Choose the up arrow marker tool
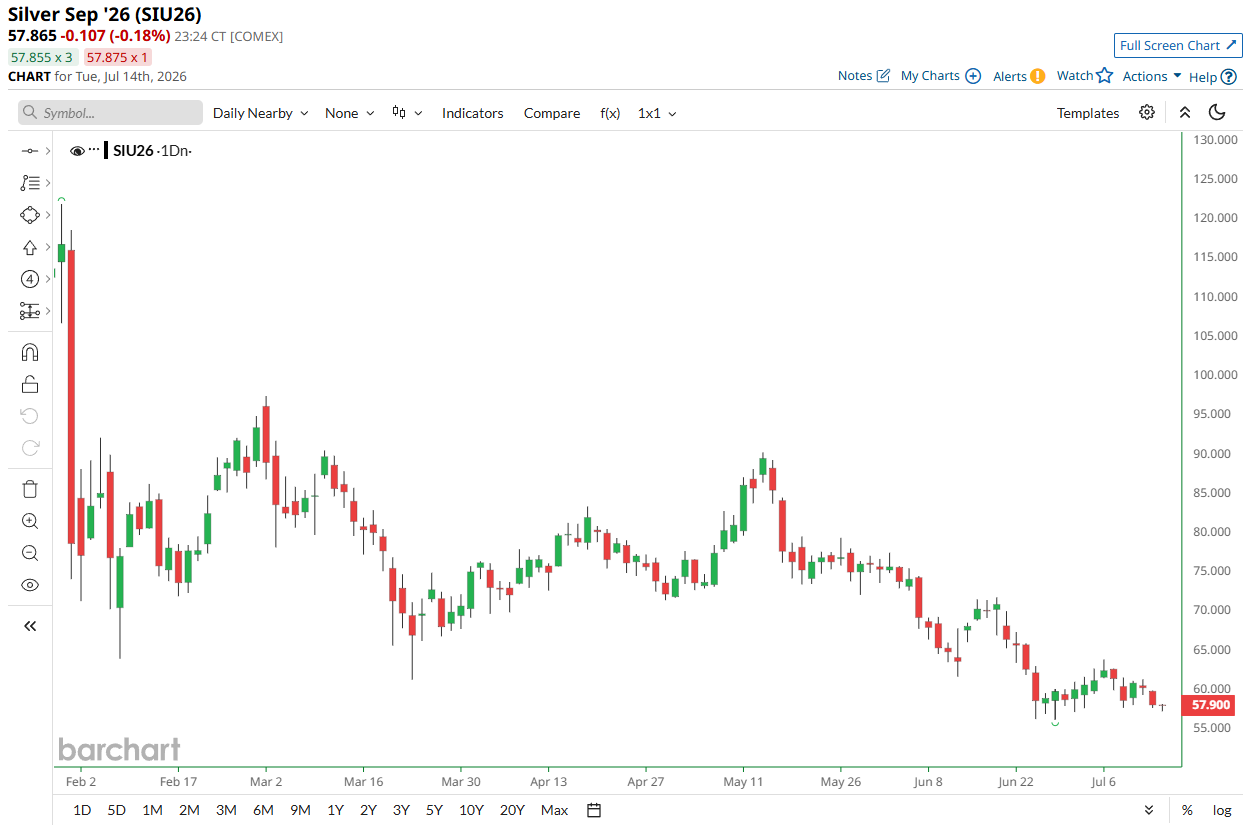Viewport: 1253px width, 828px height. (30, 247)
